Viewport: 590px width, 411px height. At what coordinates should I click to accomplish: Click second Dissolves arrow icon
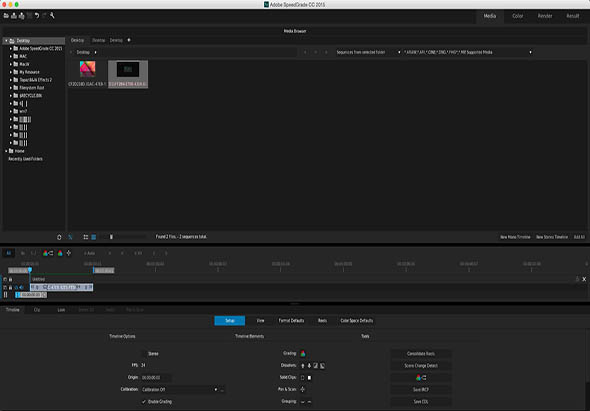coord(309,365)
